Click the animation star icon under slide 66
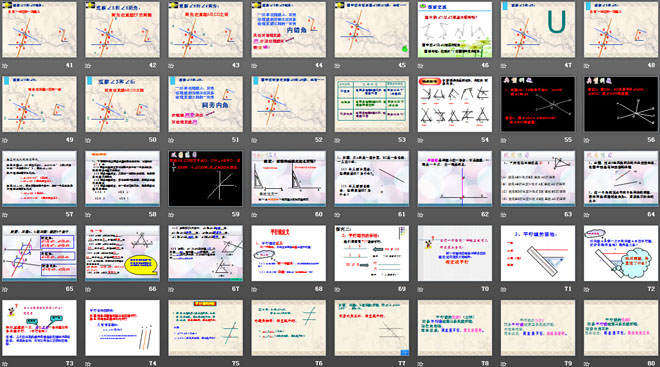This screenshot has width=660, height=367. pyautogui.click(x=88, y=290)
